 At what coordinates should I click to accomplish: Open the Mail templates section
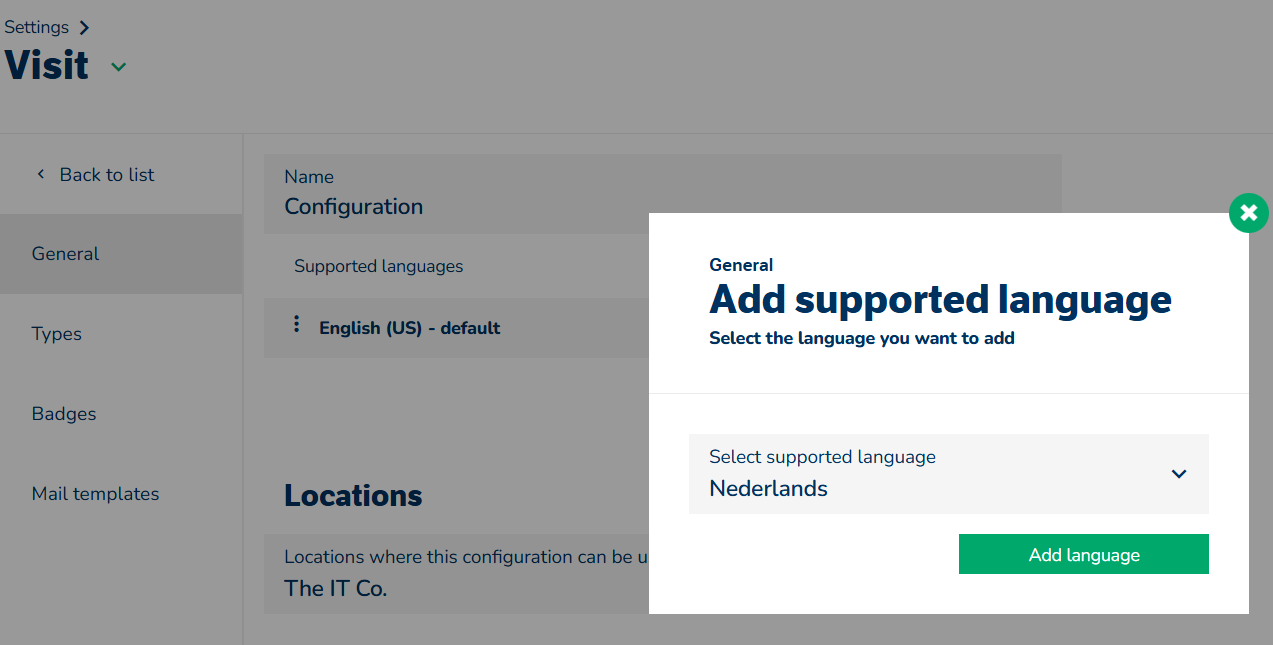(95, 494)
